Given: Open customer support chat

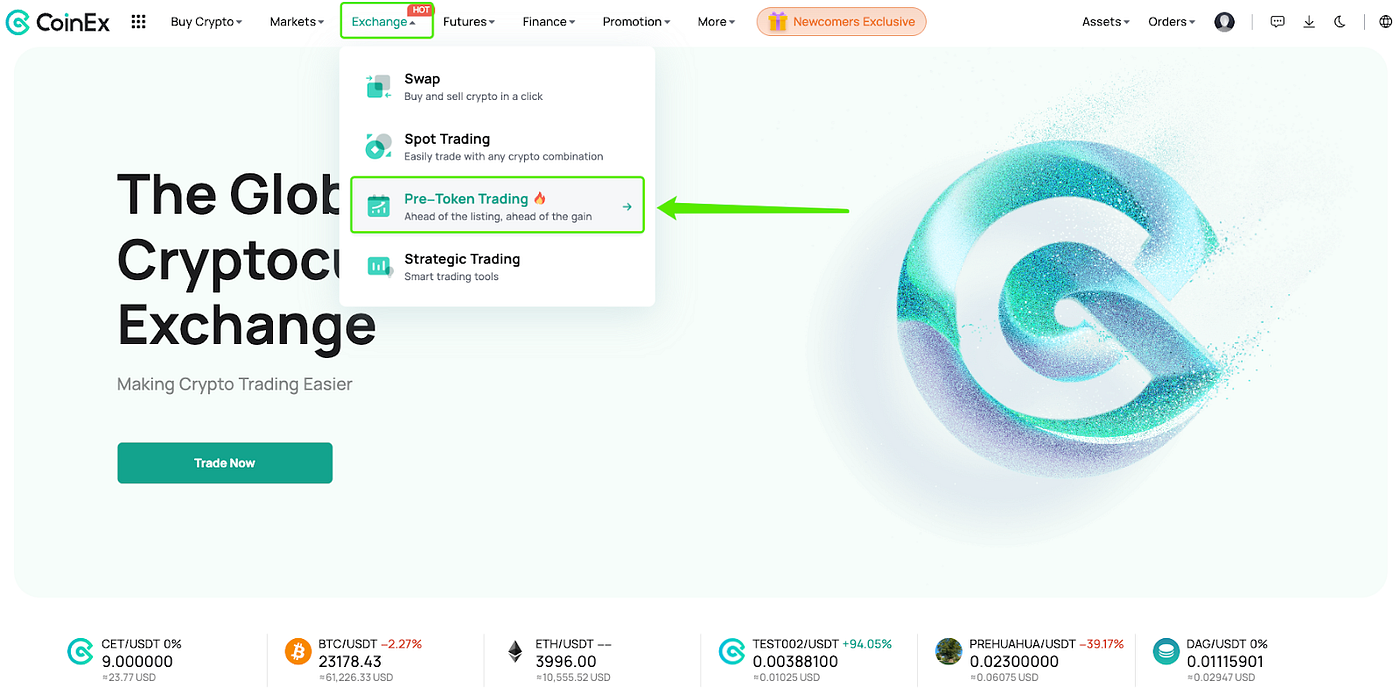Looking at the screenshot, I should (x=1277, y=20).
